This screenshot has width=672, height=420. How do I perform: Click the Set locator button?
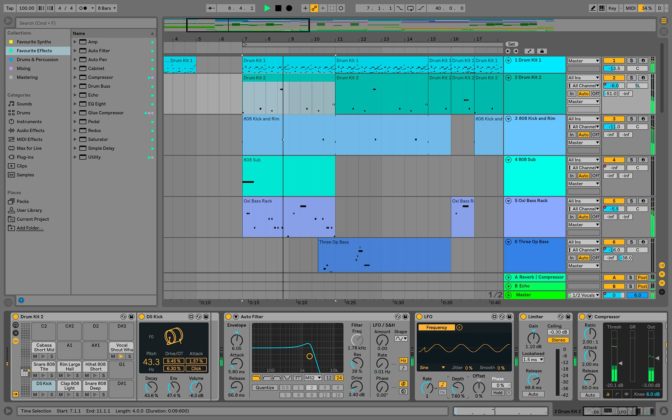512,44
